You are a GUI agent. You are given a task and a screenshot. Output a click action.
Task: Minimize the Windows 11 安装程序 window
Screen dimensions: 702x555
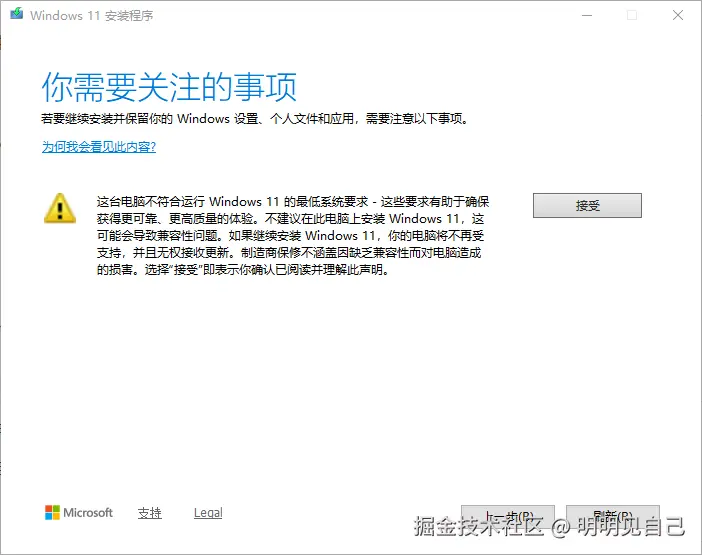coord(587,16)
